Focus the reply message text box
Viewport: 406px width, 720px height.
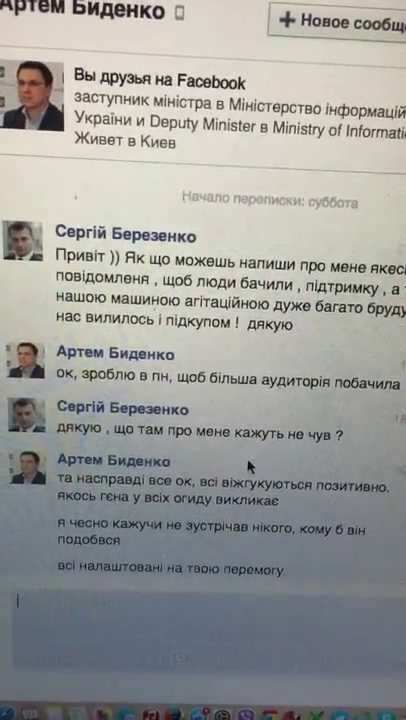coord(209,628)
